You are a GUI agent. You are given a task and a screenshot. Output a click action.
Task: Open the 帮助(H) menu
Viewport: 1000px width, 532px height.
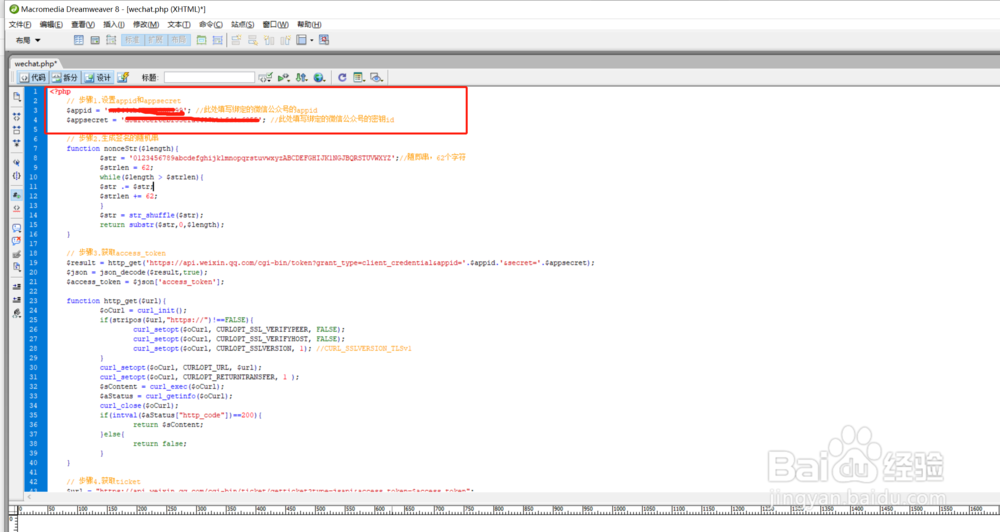point(309,24)
